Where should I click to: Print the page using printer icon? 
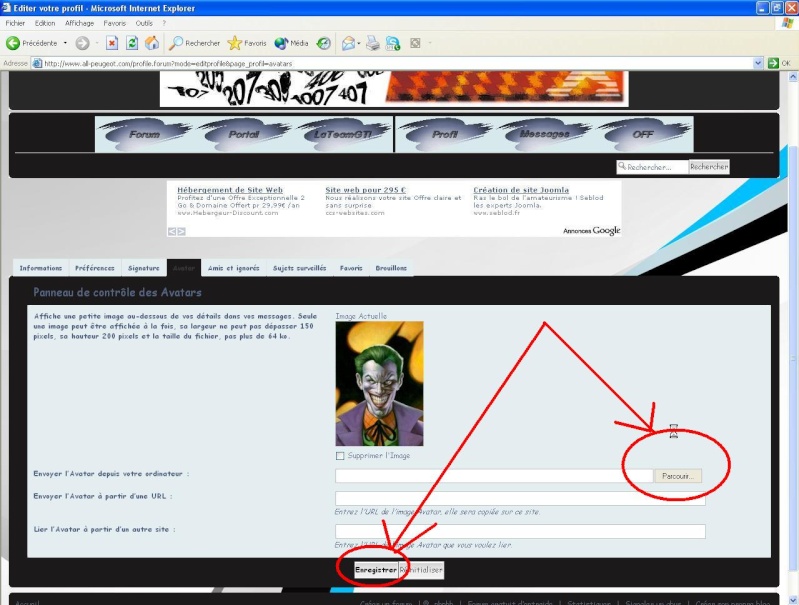tap(373, 43)
